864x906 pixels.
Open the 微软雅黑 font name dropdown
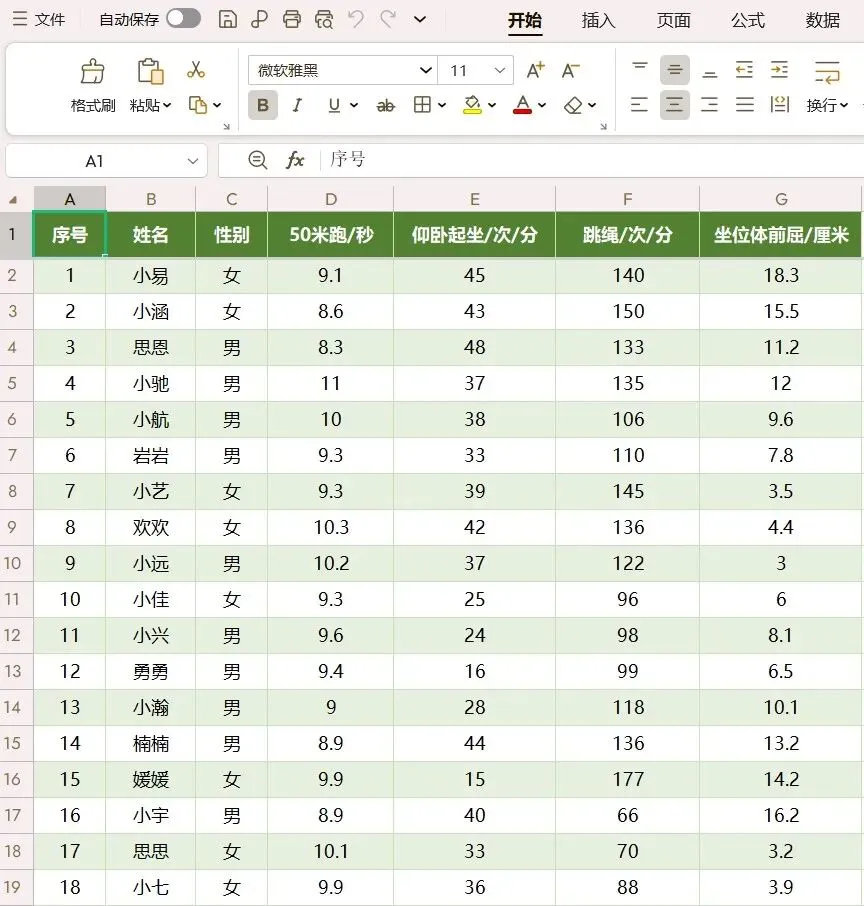(x=425, y=70)
